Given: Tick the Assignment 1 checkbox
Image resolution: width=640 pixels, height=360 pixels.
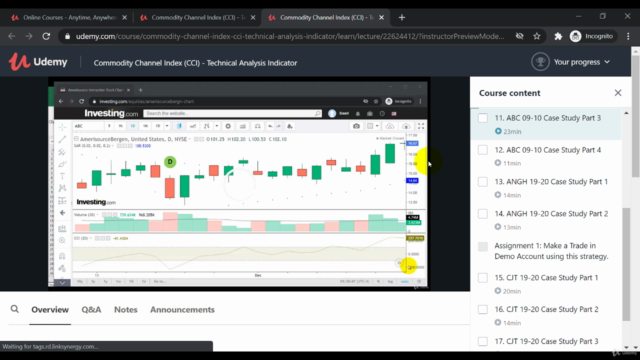Looking at the screenshot, I should click(x=483, y=247).
